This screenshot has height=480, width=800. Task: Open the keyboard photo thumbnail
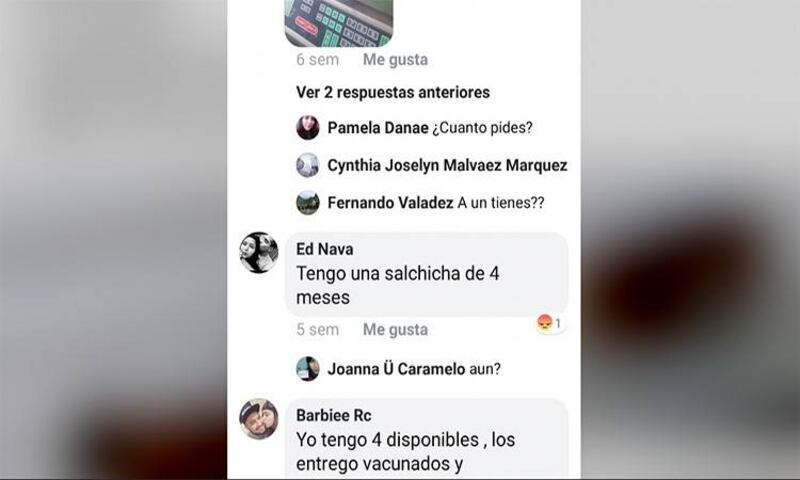tap(339, 23)
